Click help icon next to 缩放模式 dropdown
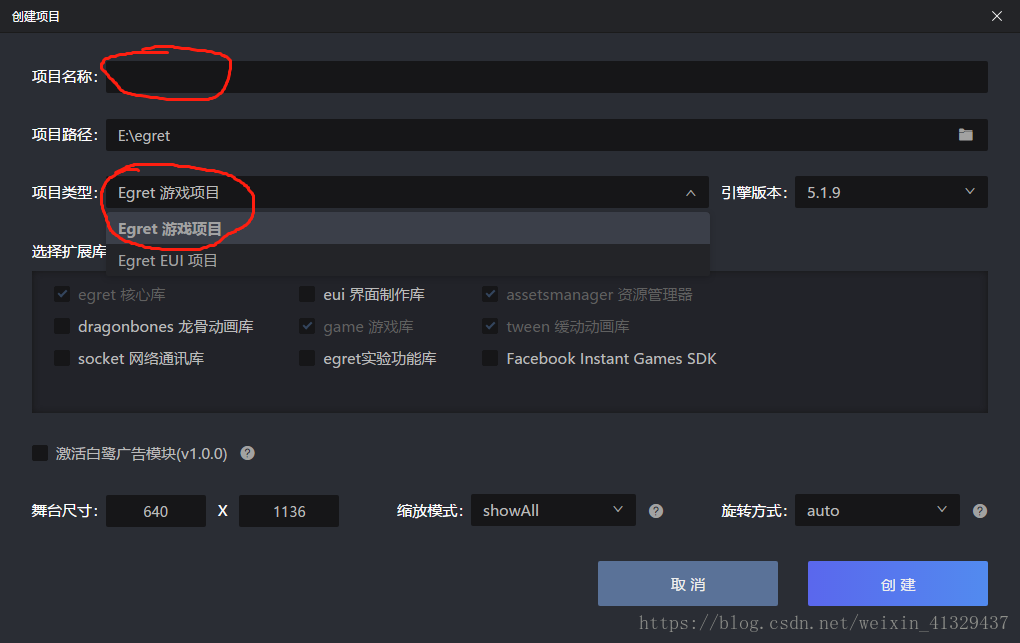The height and width of the screenshot is (643, 1020). tap(656, 511)
